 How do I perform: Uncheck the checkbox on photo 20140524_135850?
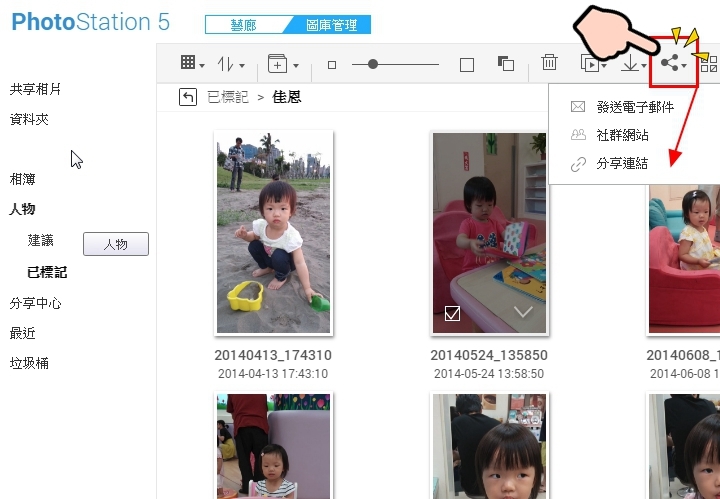pyautogui.click(x=452, y=314)
